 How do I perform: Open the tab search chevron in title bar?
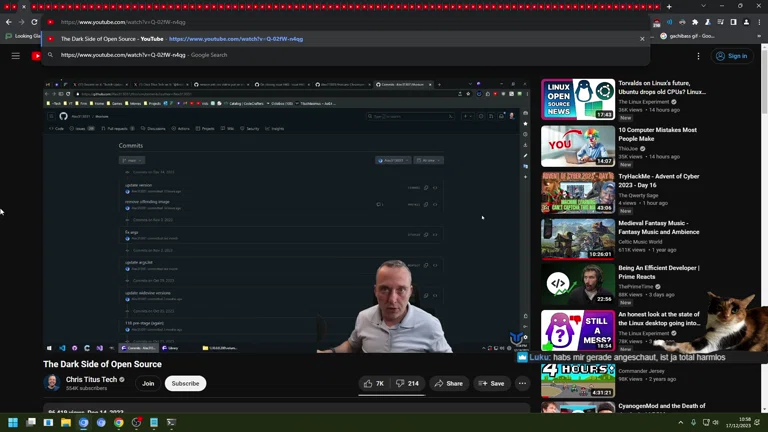(703, 6)
